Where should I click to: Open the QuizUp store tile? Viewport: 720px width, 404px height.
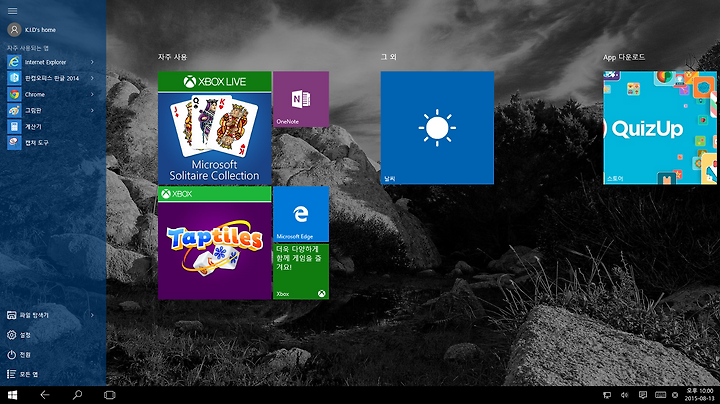(x=660, y=128)
